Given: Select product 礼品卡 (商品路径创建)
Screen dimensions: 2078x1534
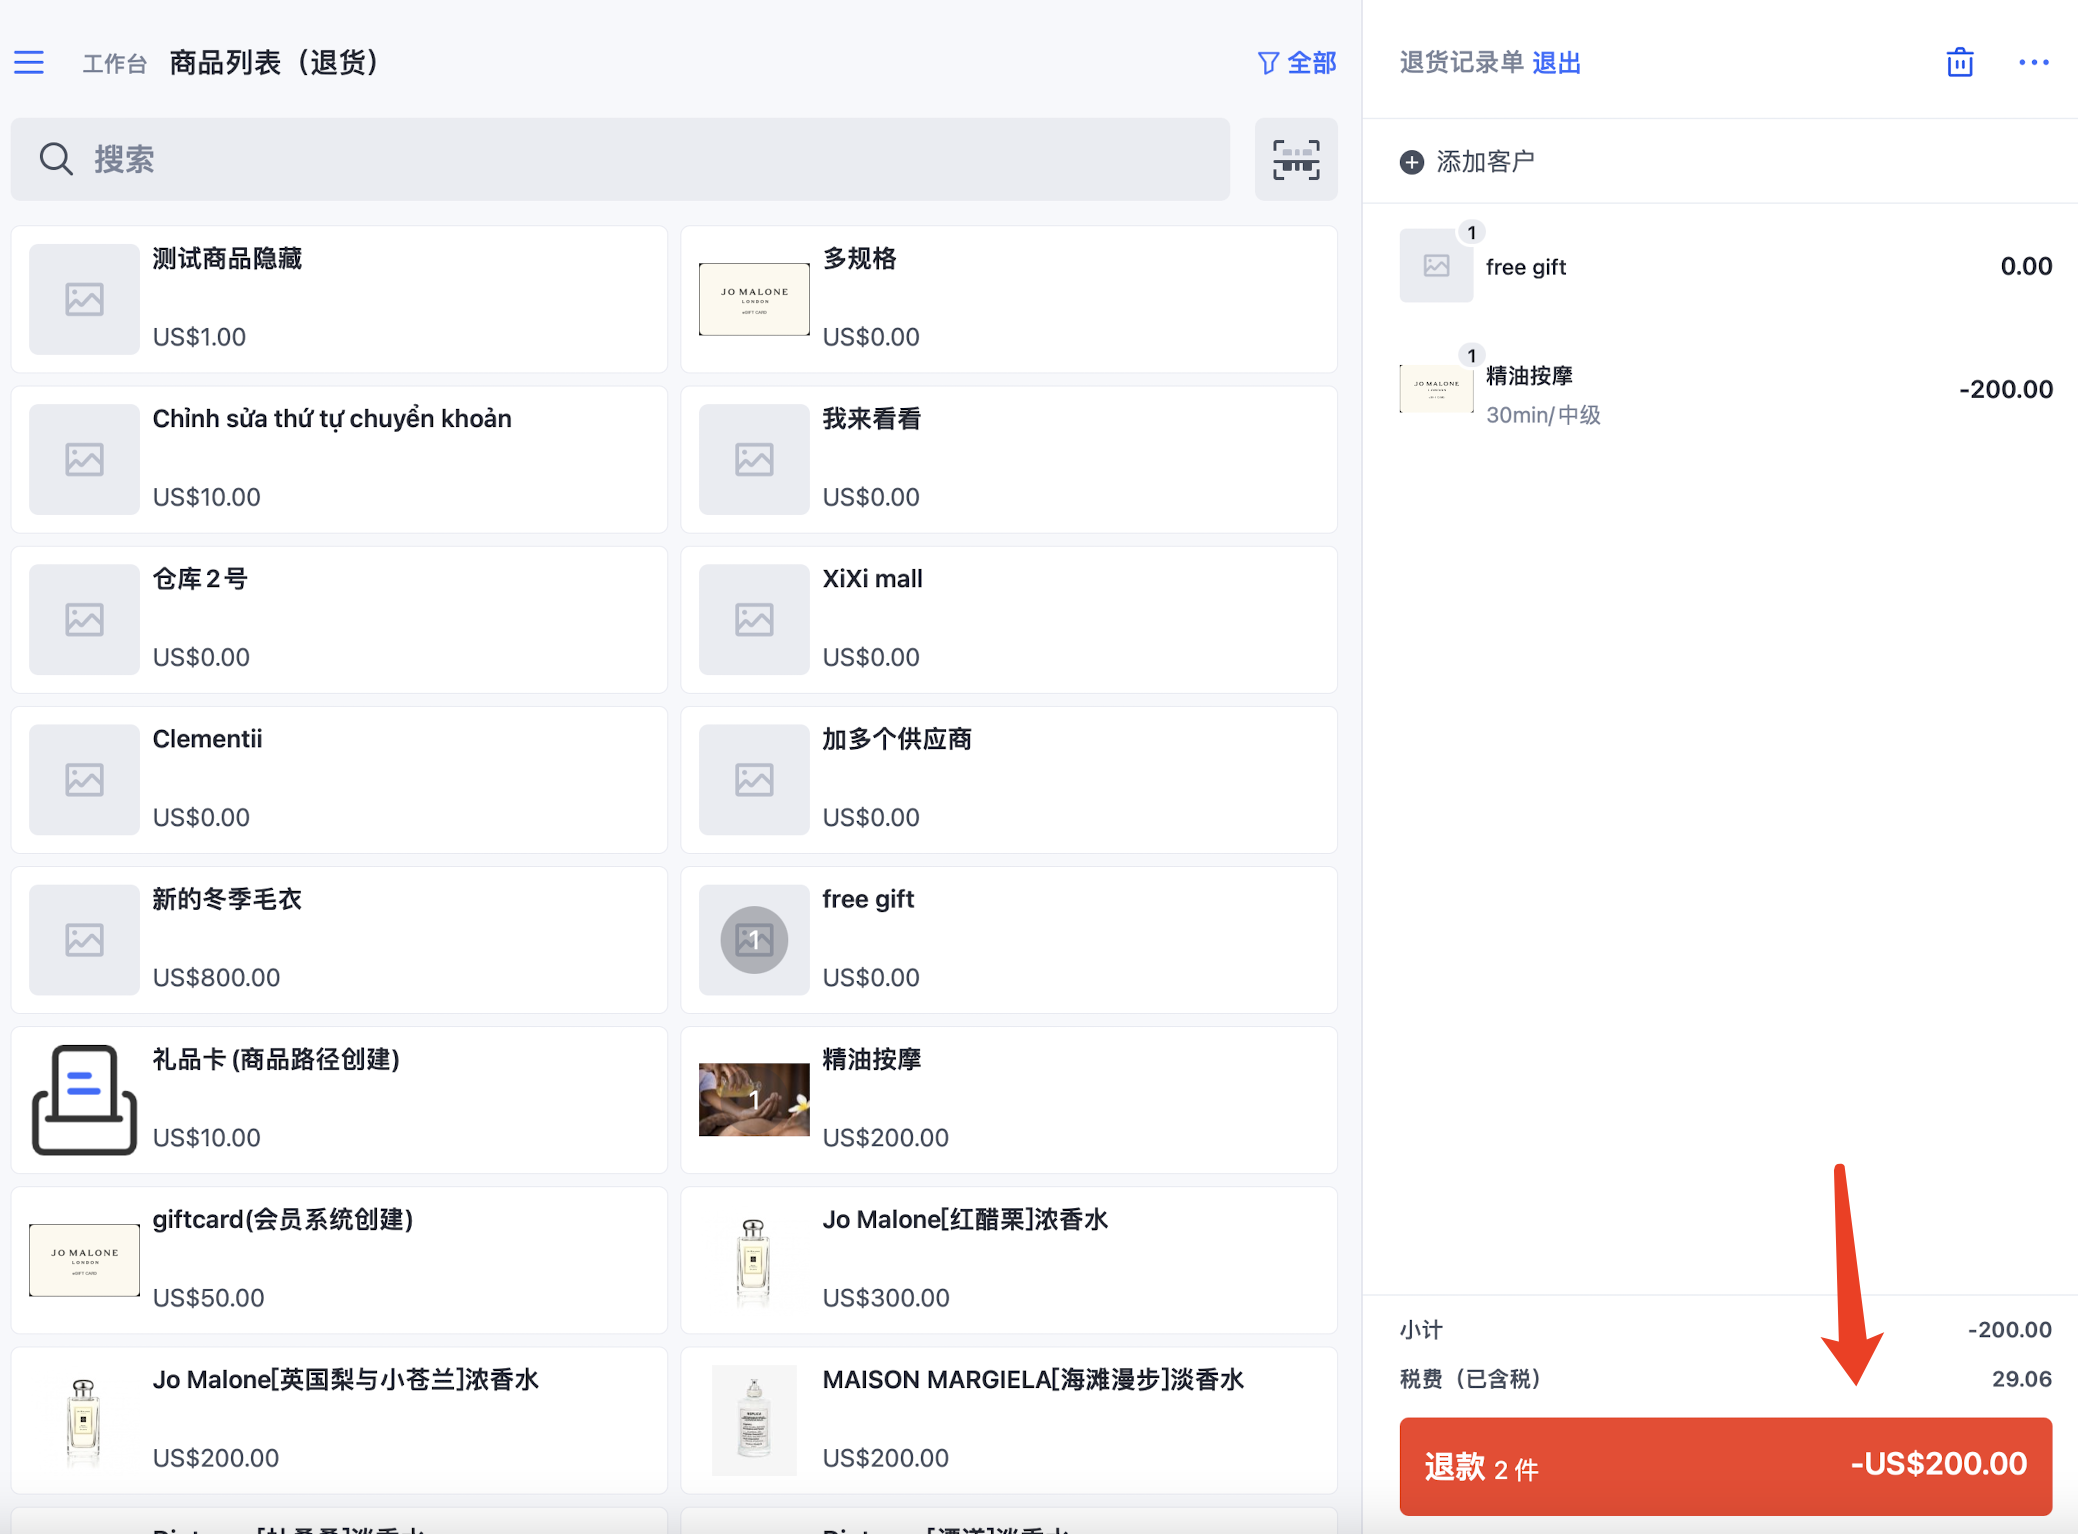Looking at the screenshot, I should (339, 1099).
